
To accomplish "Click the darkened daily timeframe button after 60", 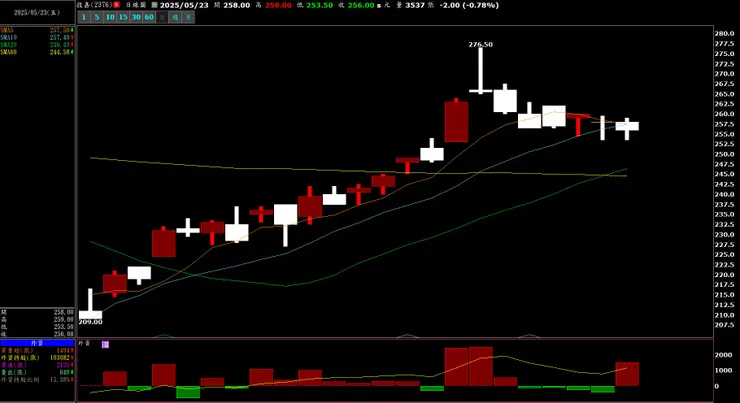I will (162, 17).
